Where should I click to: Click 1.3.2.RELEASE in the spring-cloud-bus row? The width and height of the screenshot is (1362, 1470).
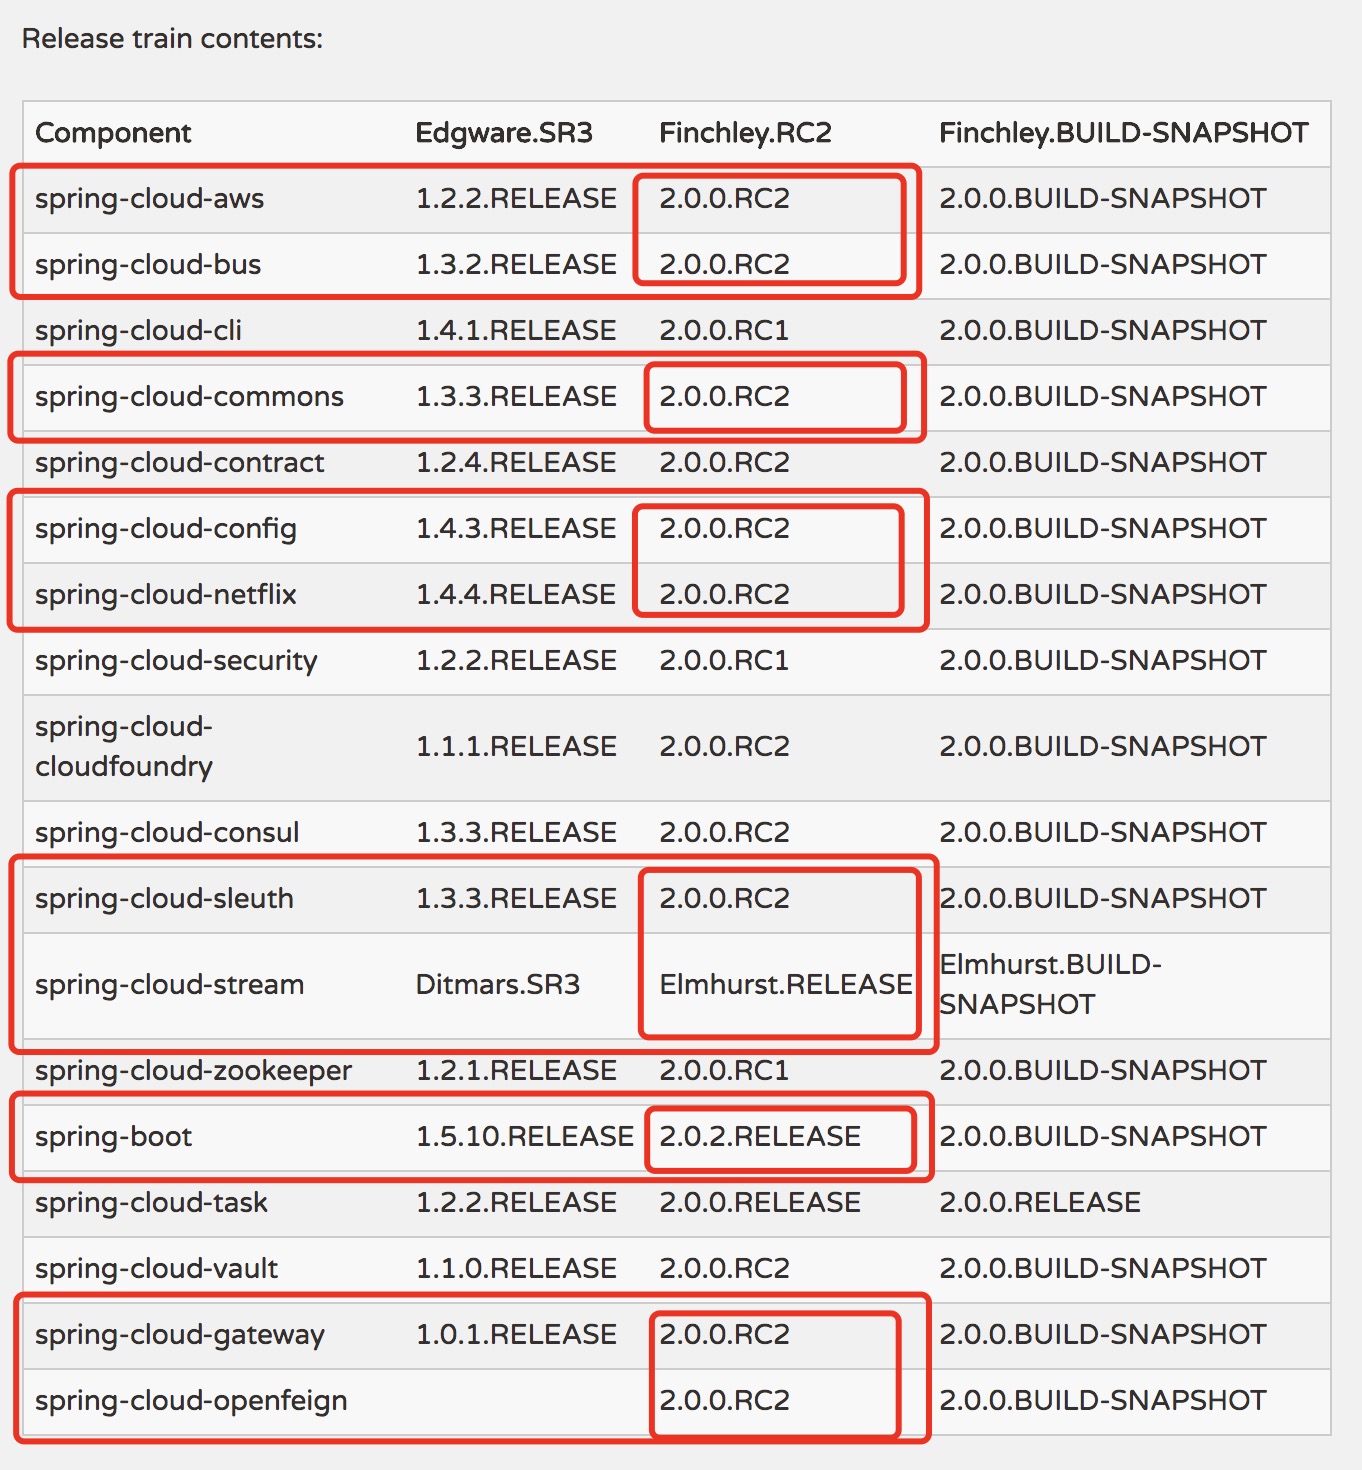point(516,265)
